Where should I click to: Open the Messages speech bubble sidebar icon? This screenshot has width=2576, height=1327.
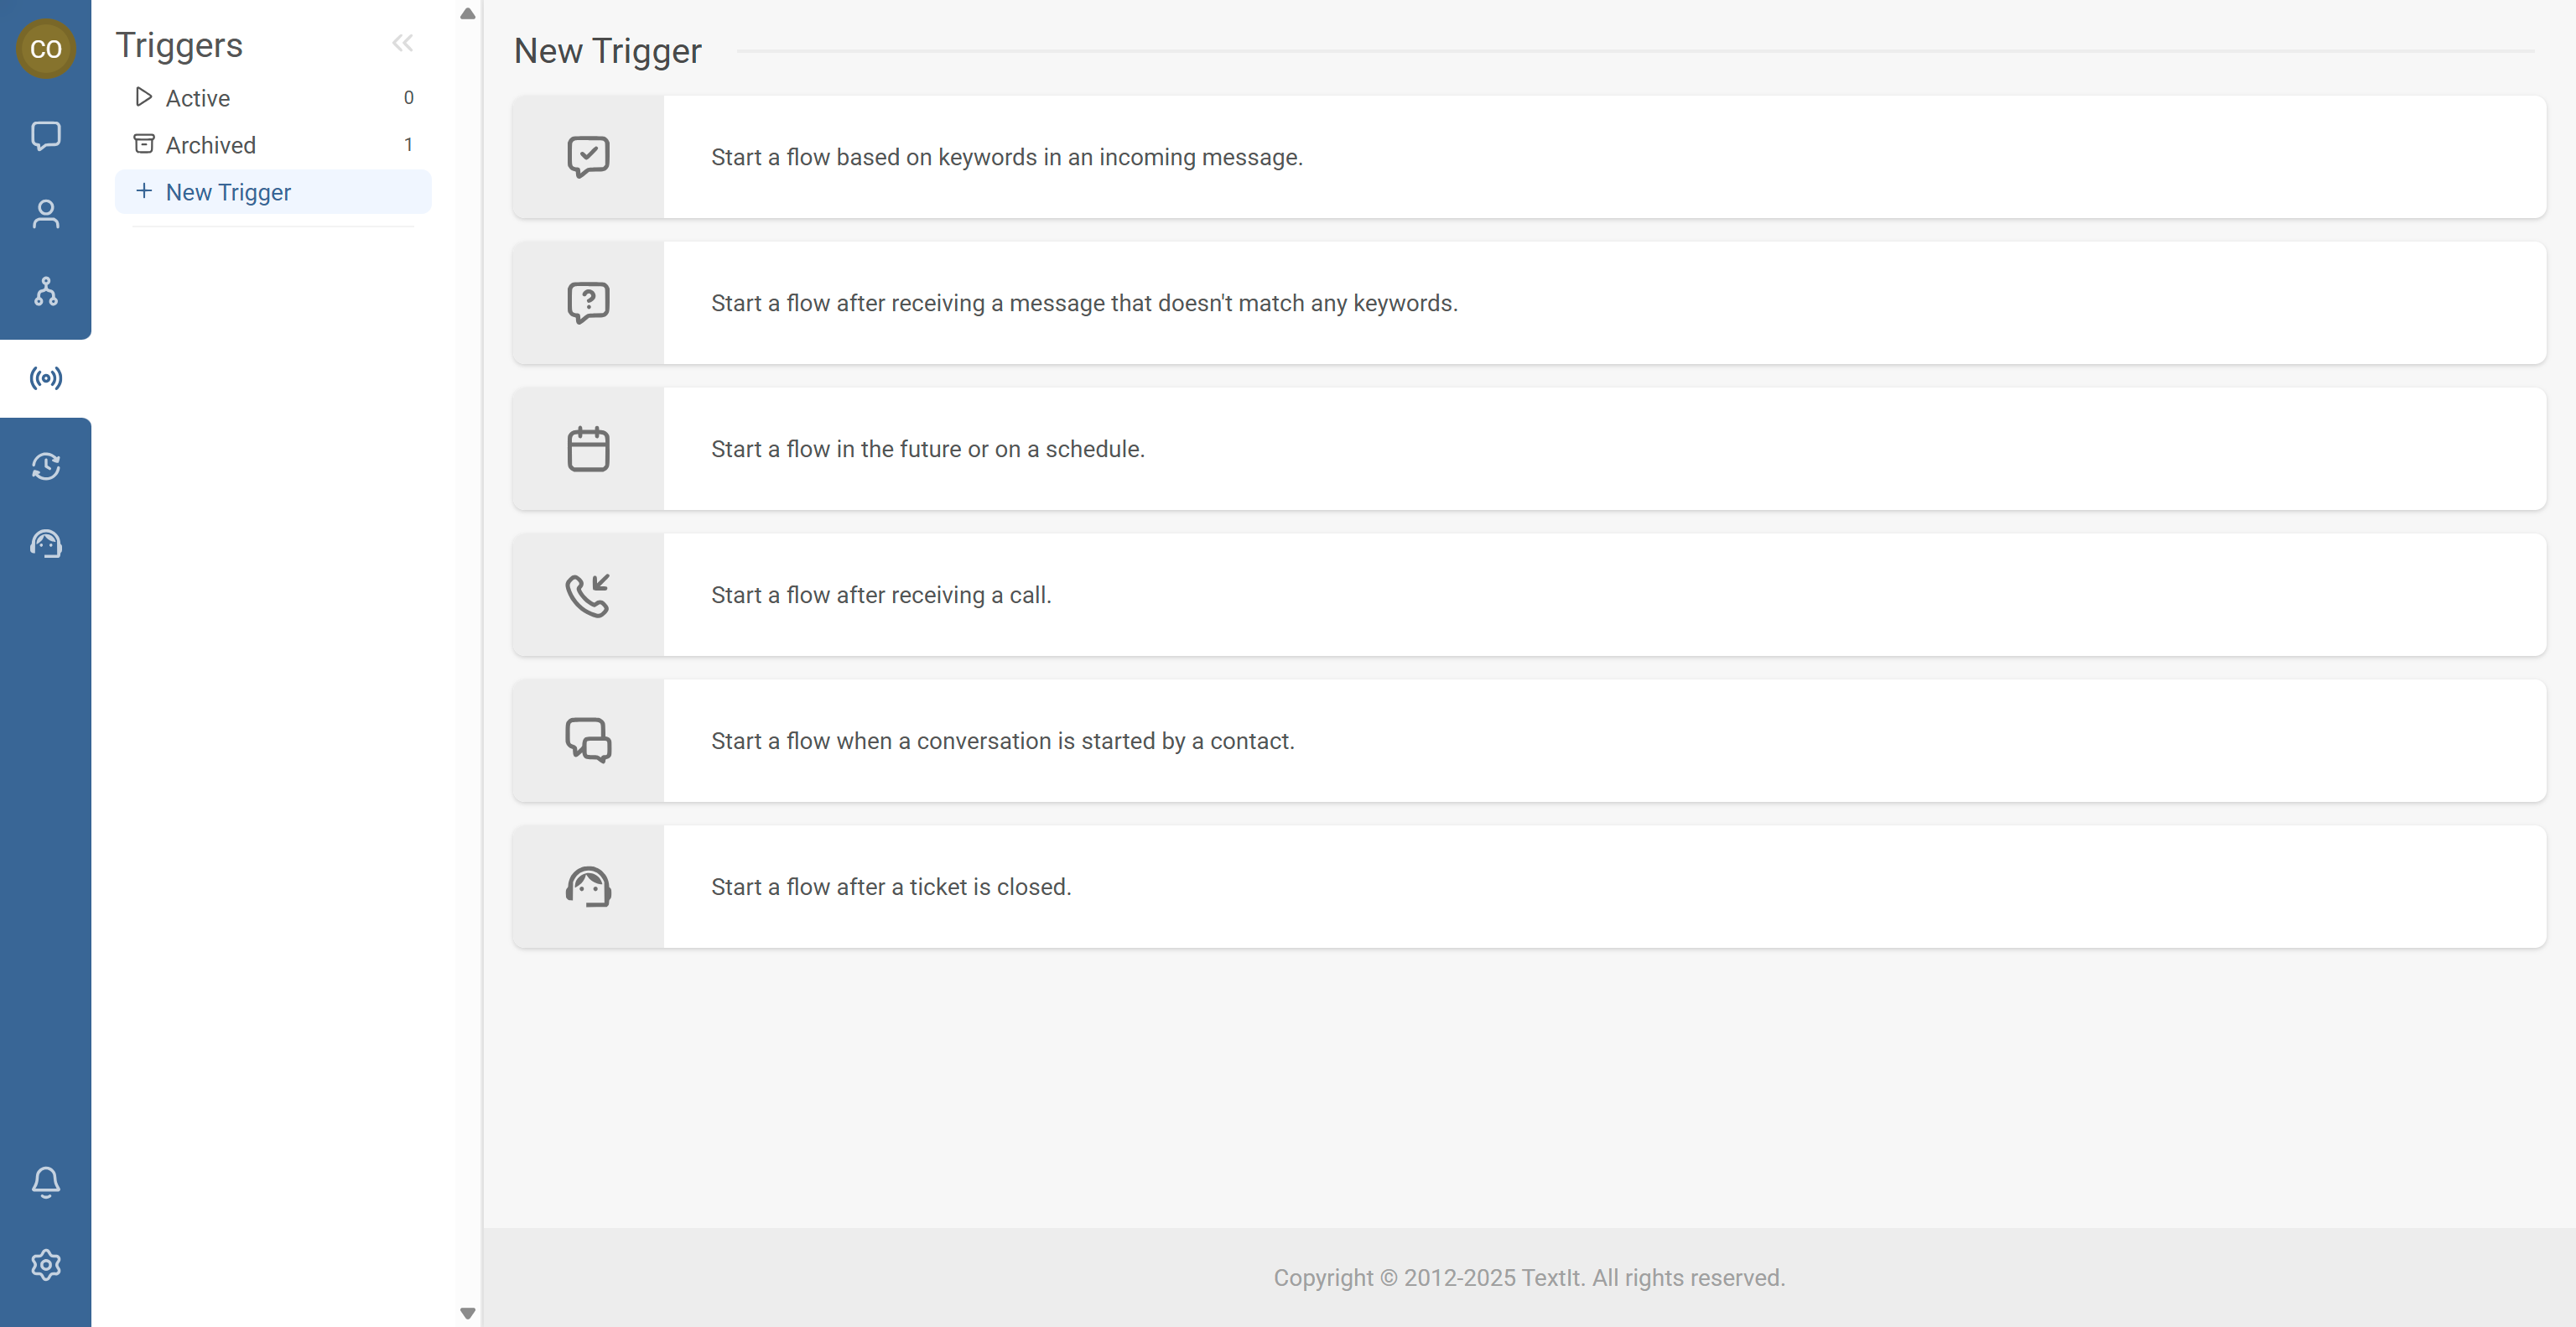coord(45,135)
